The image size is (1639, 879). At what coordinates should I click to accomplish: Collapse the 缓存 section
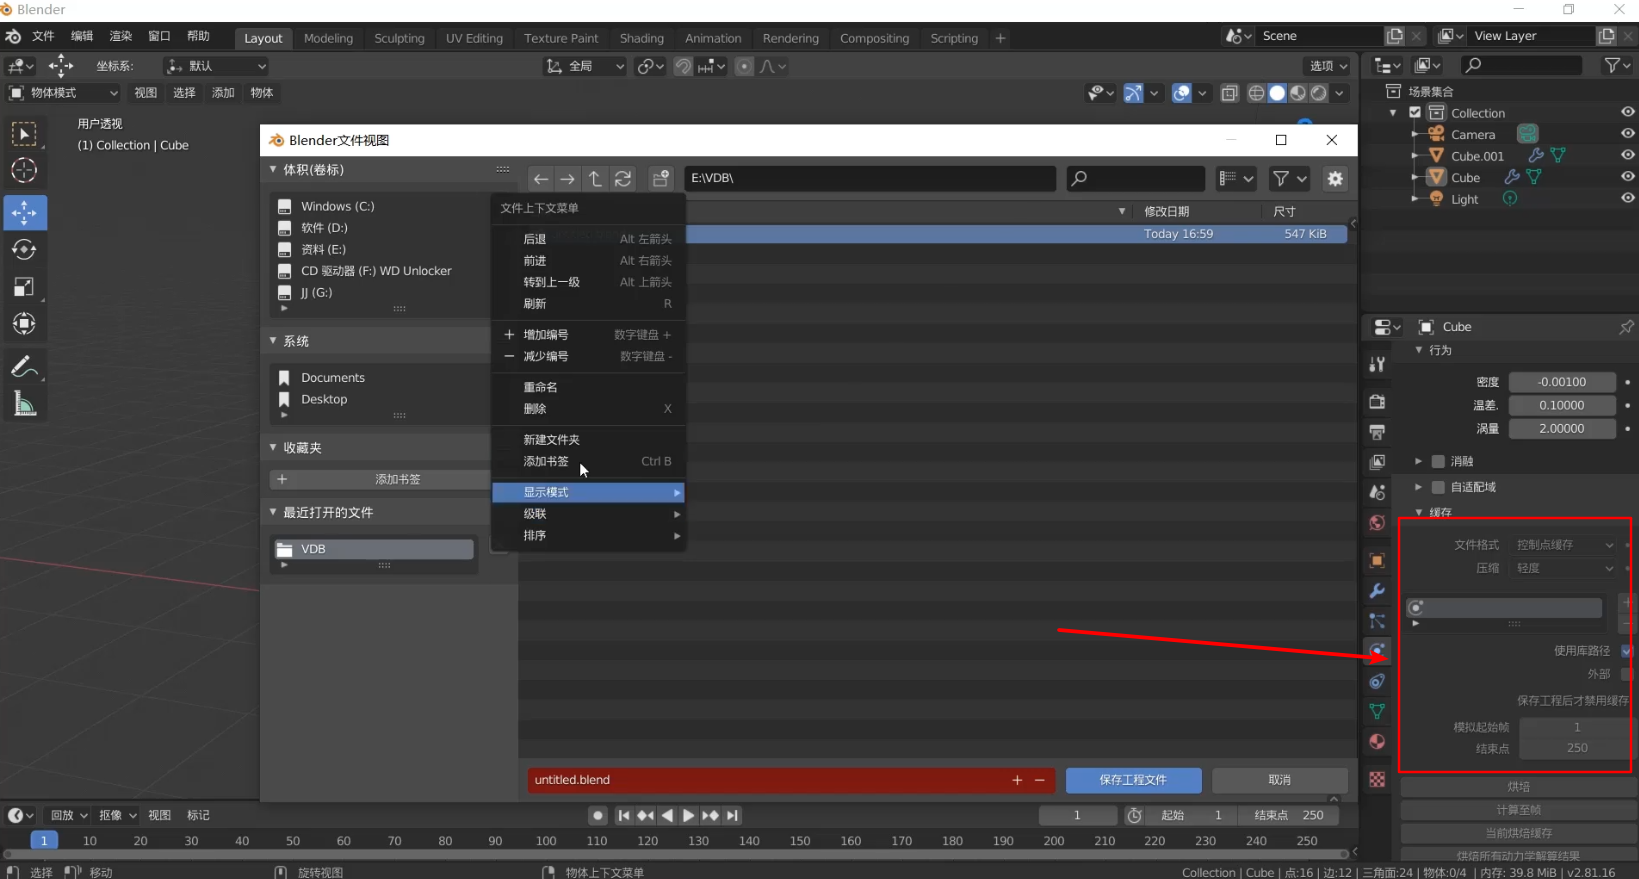(1419, 513)
